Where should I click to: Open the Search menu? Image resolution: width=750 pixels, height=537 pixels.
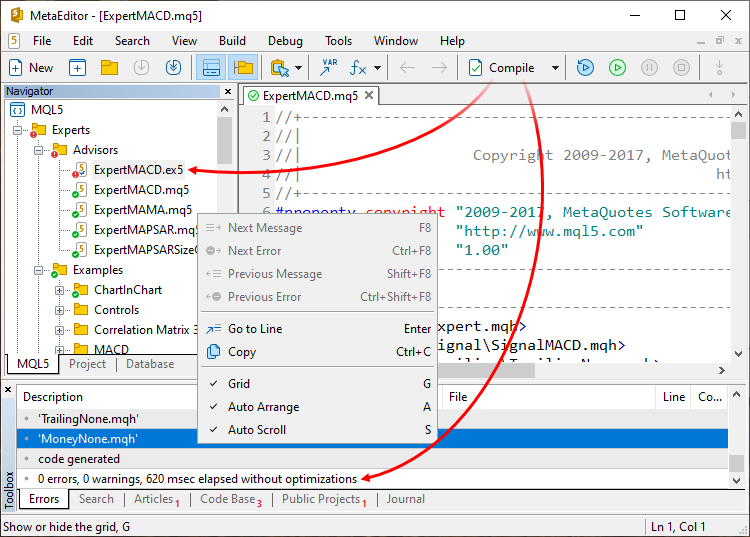coord(132,41)
